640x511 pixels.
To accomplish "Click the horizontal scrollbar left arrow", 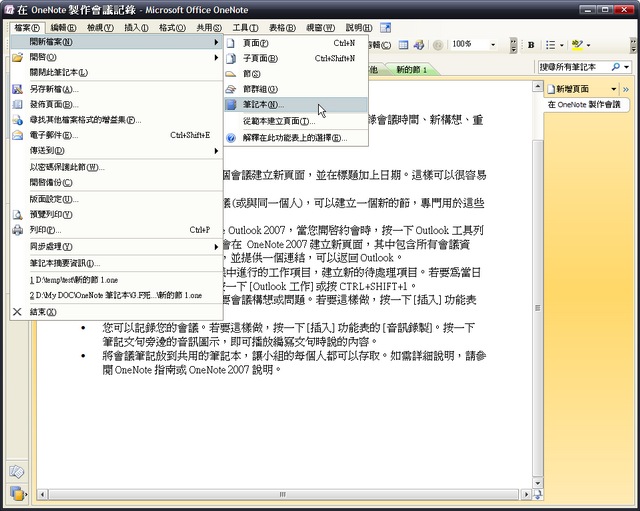I will (x=42, y=494).
